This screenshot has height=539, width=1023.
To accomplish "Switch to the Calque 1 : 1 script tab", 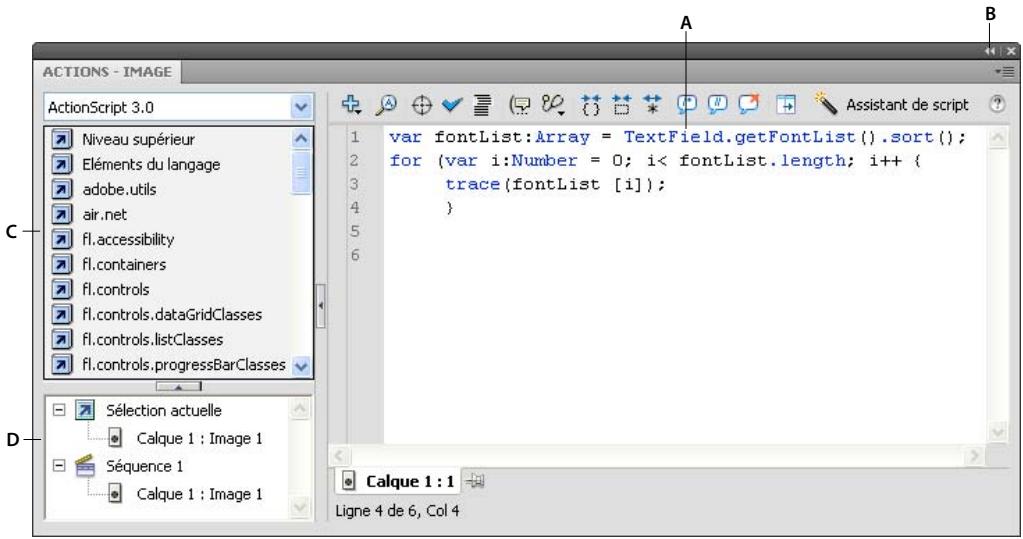I will pos(398,482).
